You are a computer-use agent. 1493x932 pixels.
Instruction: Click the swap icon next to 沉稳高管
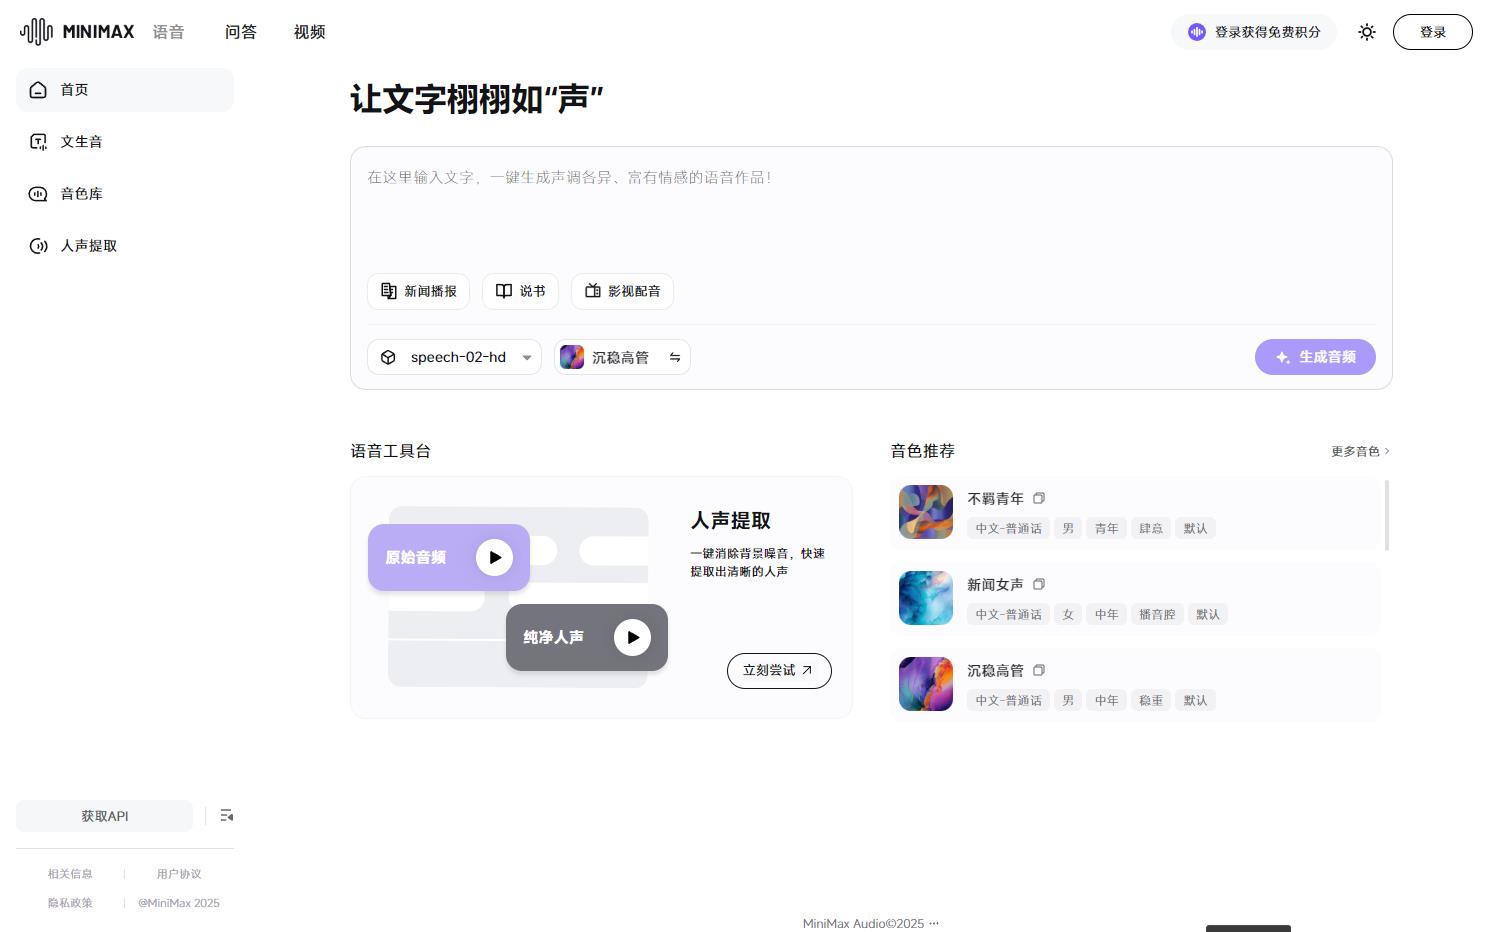pos(675,357)
